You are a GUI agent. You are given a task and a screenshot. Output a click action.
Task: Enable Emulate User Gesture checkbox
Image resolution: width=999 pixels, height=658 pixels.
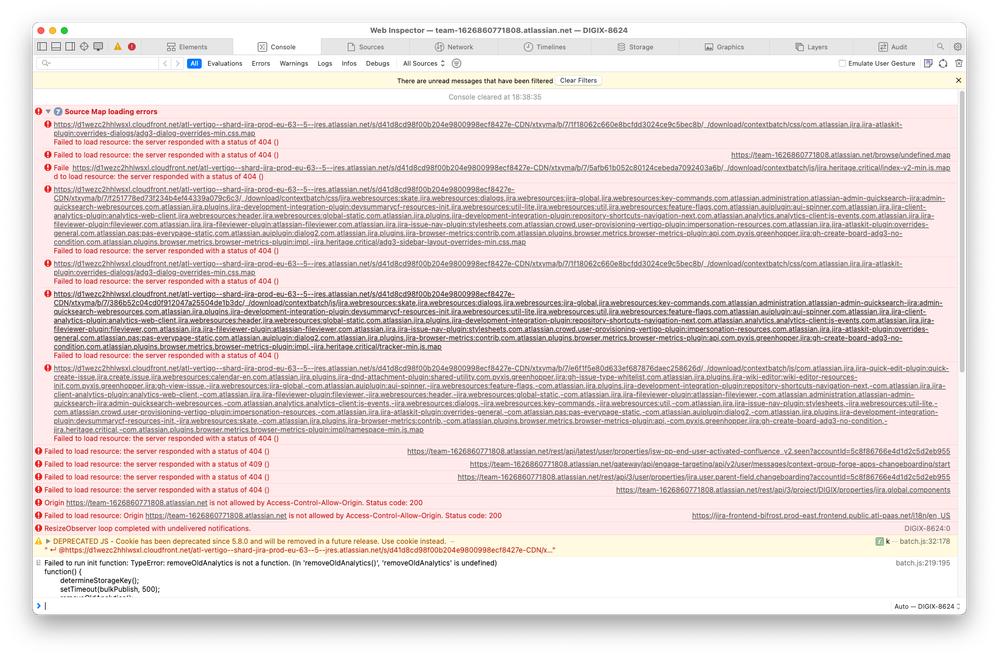842,63
